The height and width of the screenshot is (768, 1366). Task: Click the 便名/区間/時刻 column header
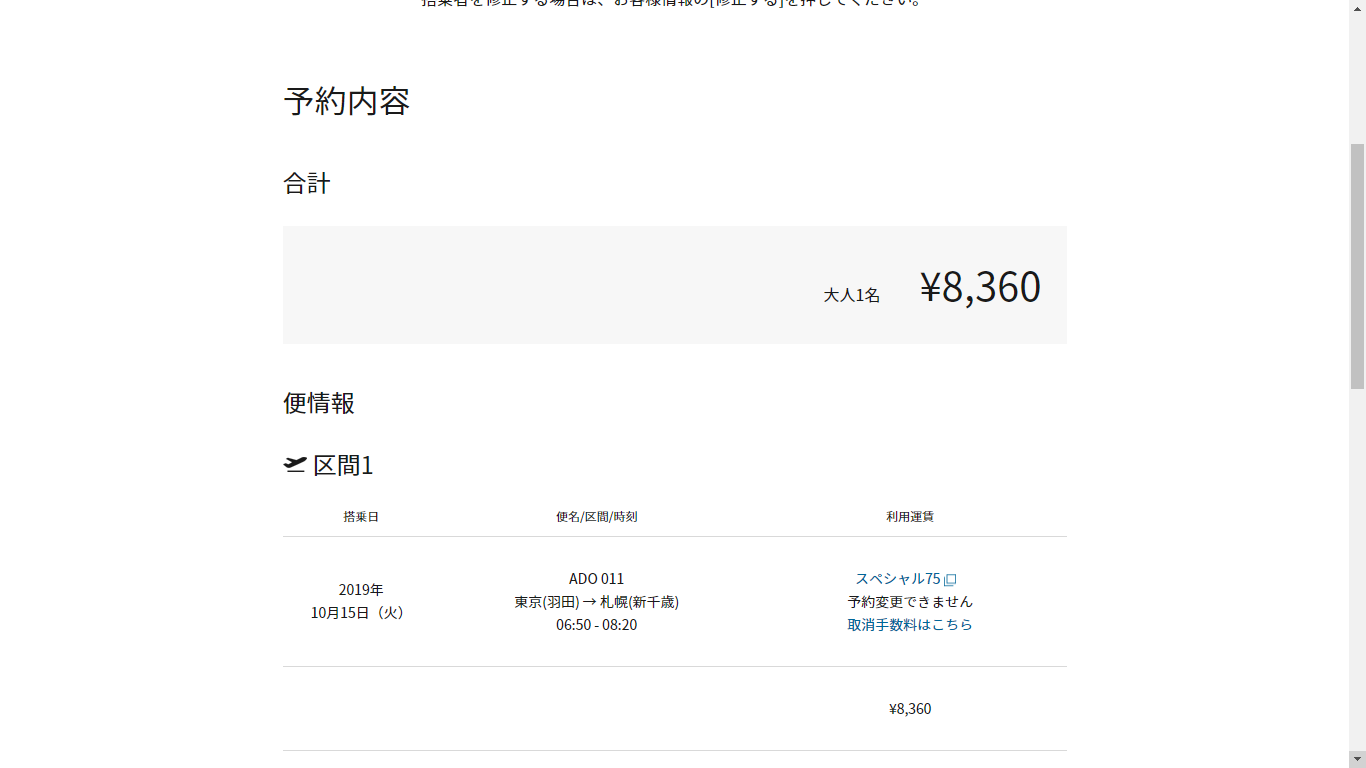[596, 517]
